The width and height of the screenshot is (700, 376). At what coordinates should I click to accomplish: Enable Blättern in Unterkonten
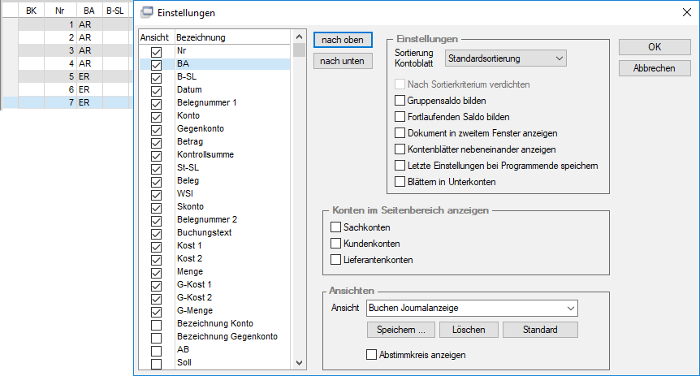coord(400,182)
